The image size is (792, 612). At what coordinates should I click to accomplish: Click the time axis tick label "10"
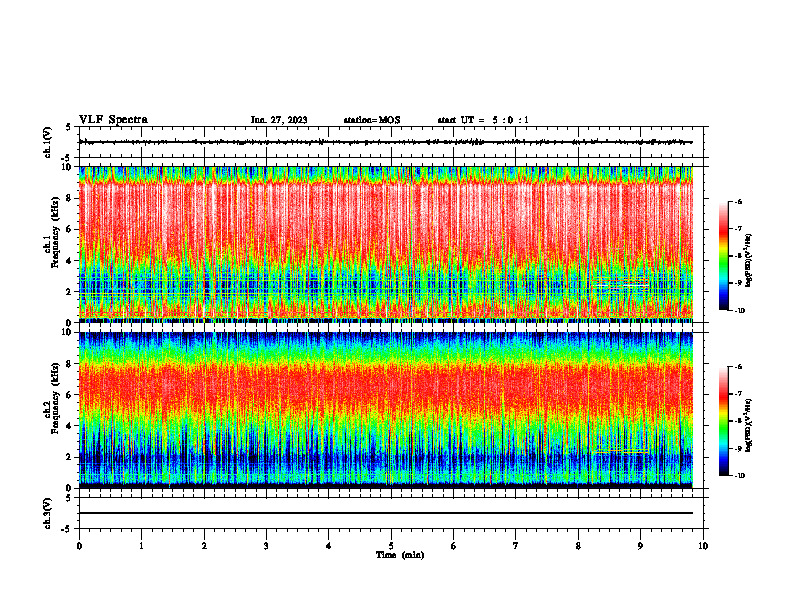[x=703, y=546]
